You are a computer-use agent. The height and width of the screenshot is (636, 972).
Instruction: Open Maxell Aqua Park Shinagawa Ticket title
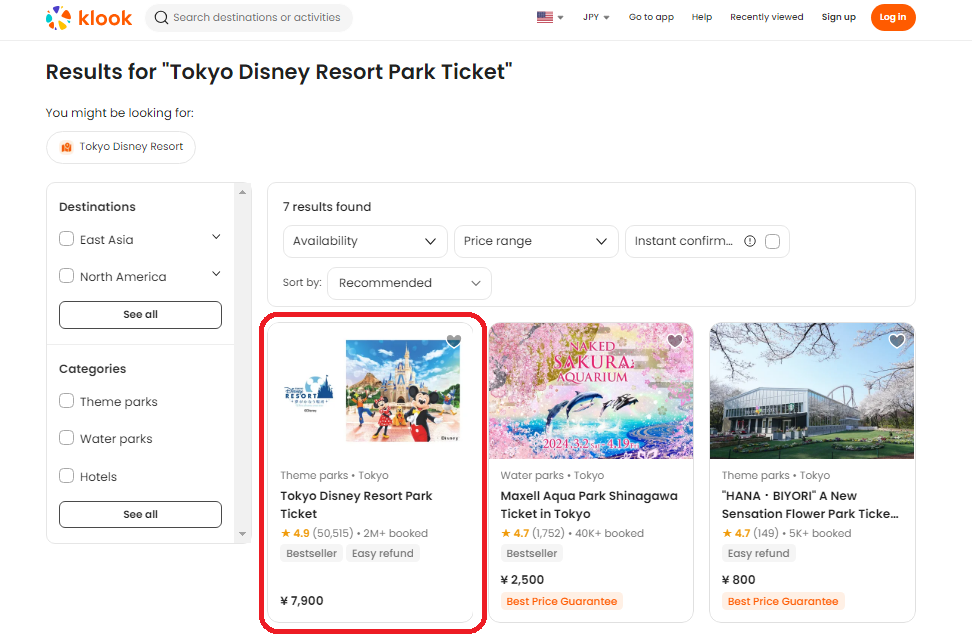pos(589,505)
